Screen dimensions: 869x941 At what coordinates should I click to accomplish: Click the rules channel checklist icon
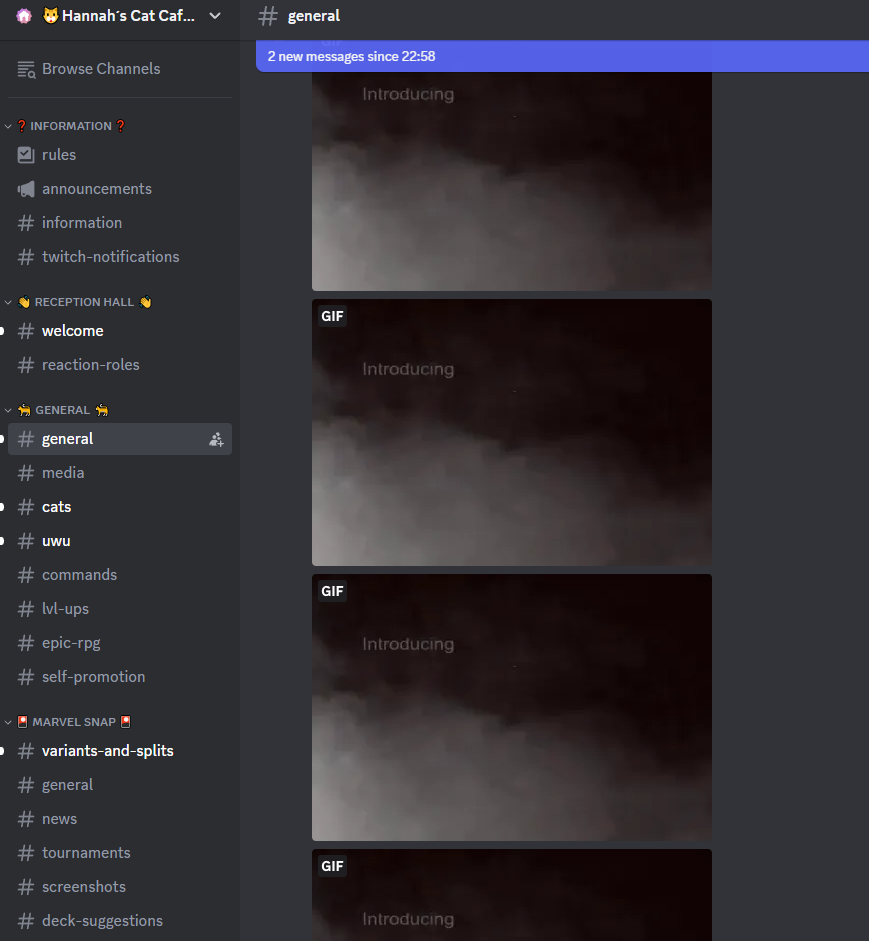(26, 155)
